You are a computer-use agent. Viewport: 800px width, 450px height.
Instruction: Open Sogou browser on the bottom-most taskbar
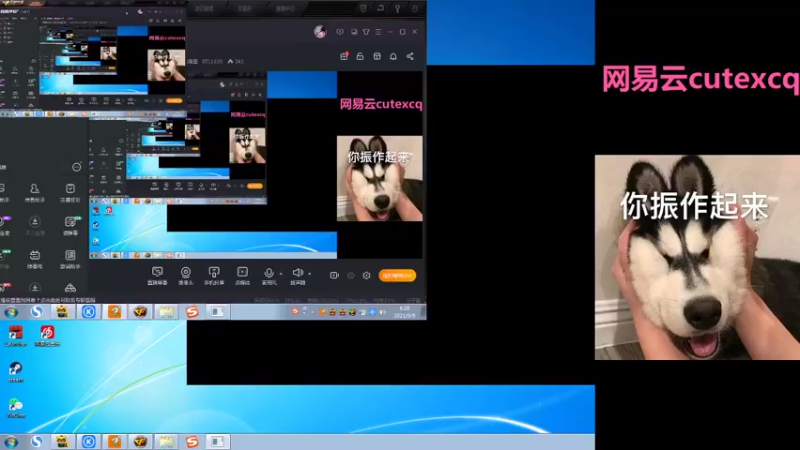click(x=37, y=442)
